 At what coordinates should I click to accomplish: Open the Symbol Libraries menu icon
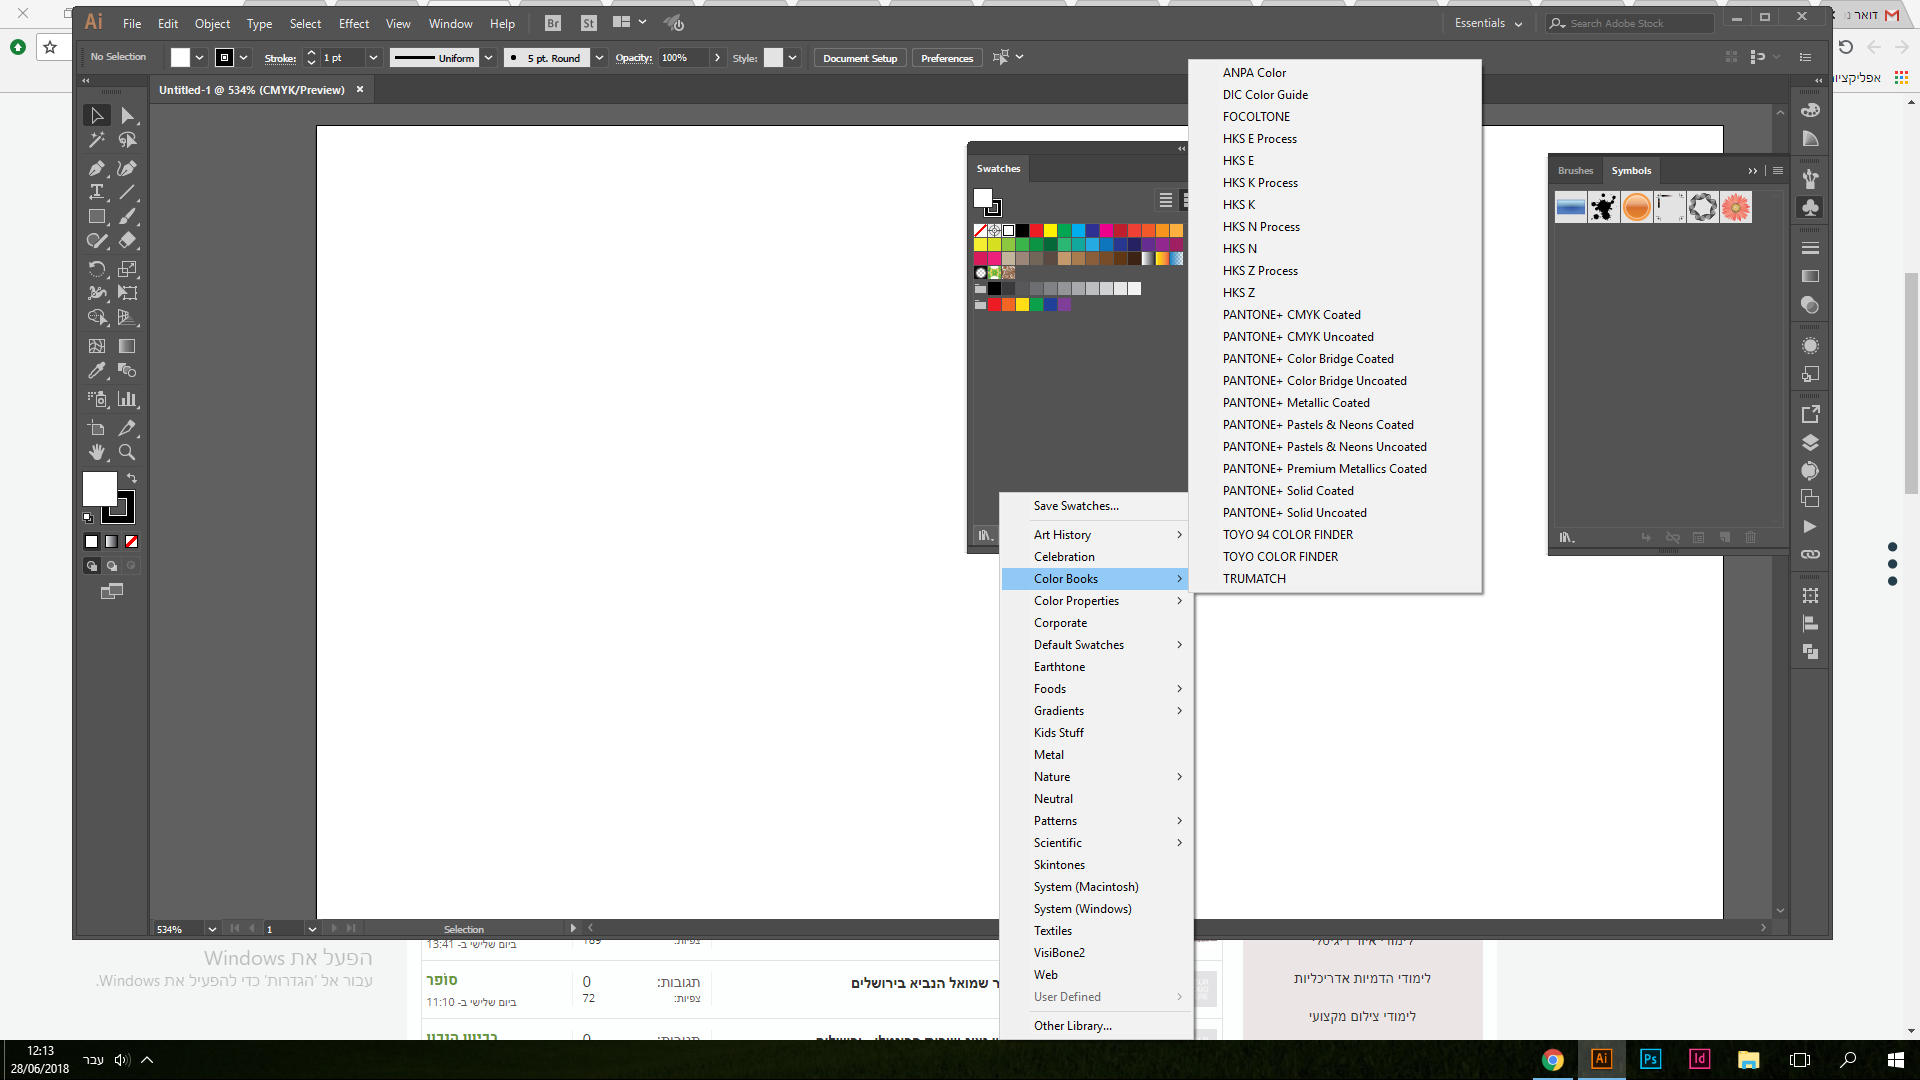click(1567, 538)
